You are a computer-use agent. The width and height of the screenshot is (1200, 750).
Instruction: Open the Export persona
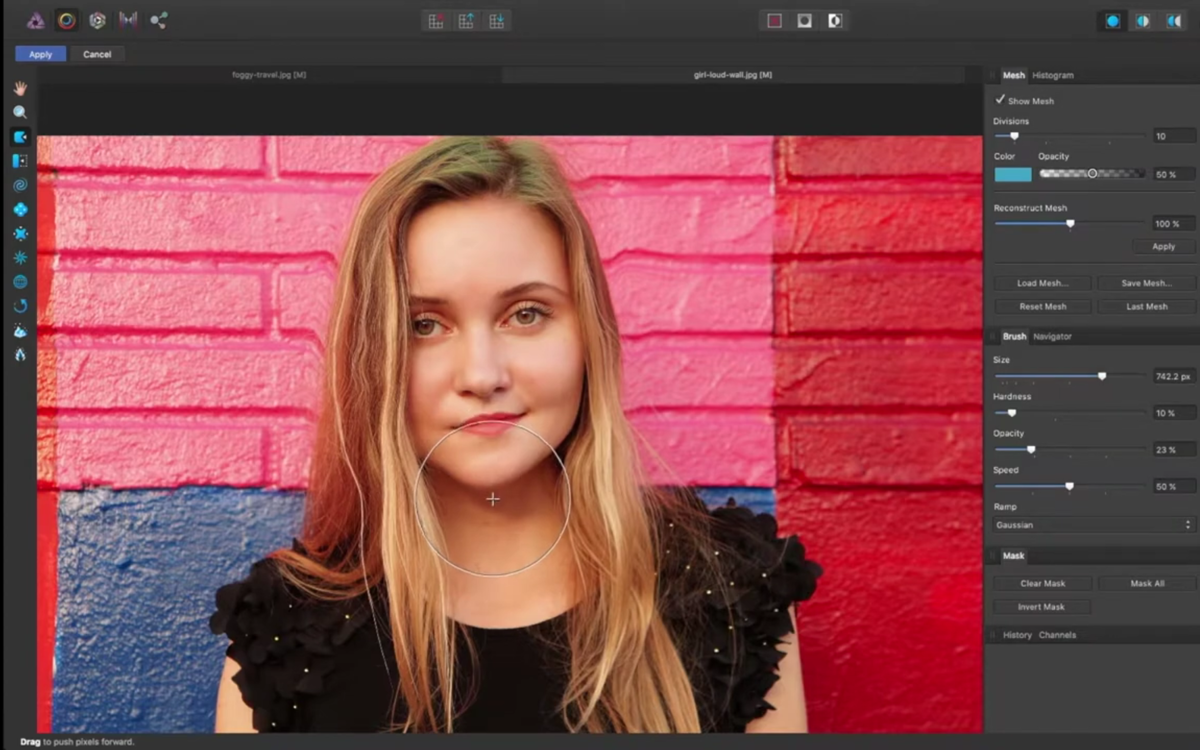tap(158, 20)
